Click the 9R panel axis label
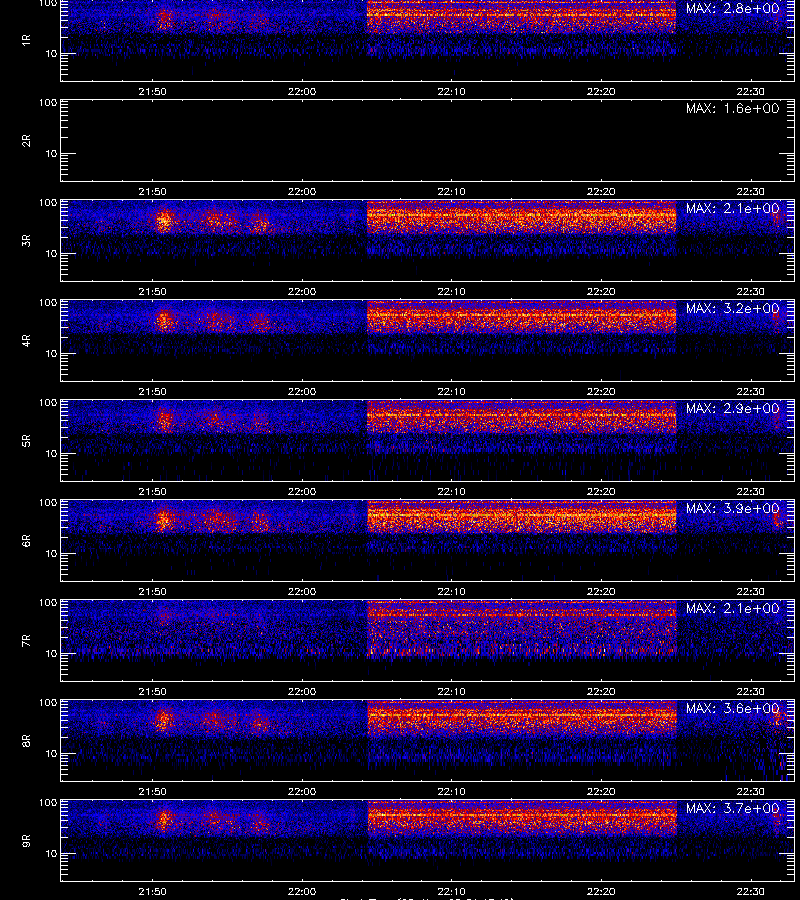Screen dimensions: 800x900 [26, 840]
